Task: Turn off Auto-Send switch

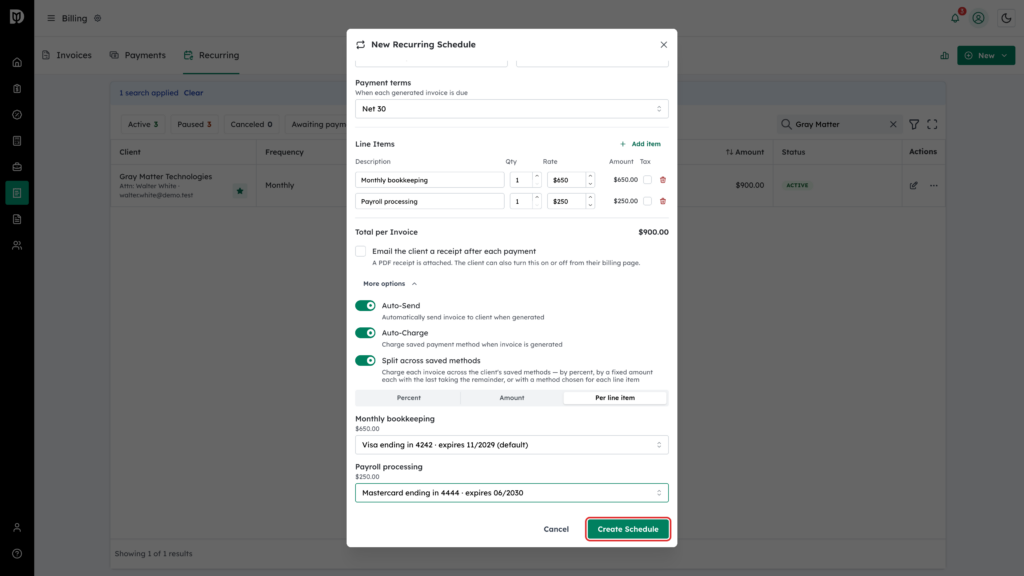Action: [x=365, y=306]
